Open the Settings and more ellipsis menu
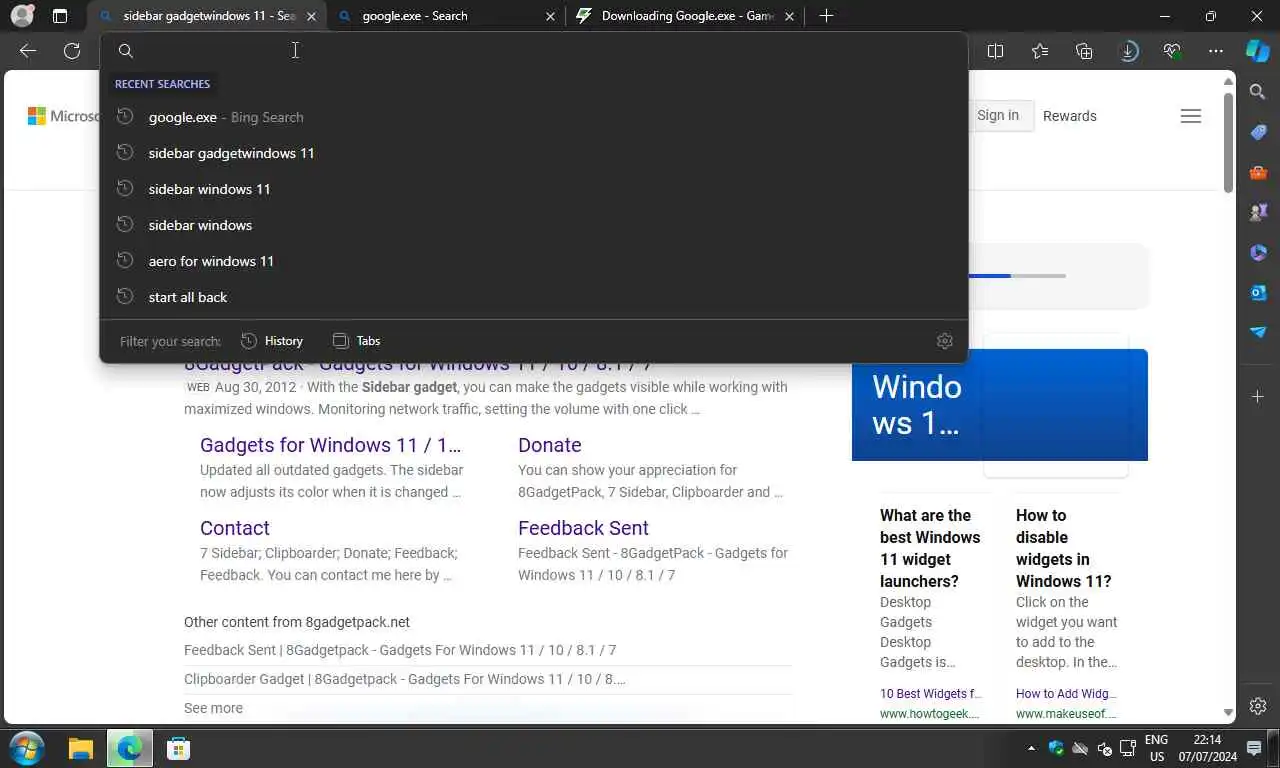Image resolution: width=1280 pixels, height=768 pixels. 1216,51
